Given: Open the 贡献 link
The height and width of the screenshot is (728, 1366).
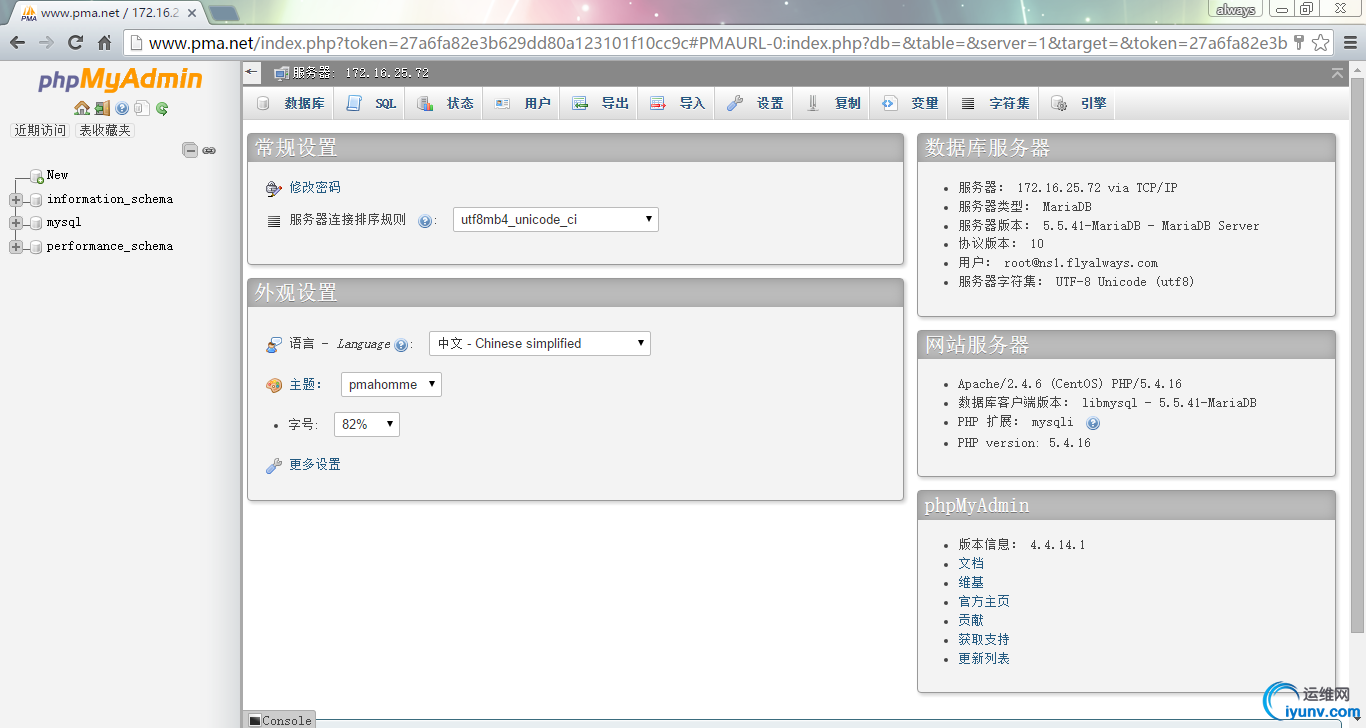Looking at the screenshot, I should point(971,620).
